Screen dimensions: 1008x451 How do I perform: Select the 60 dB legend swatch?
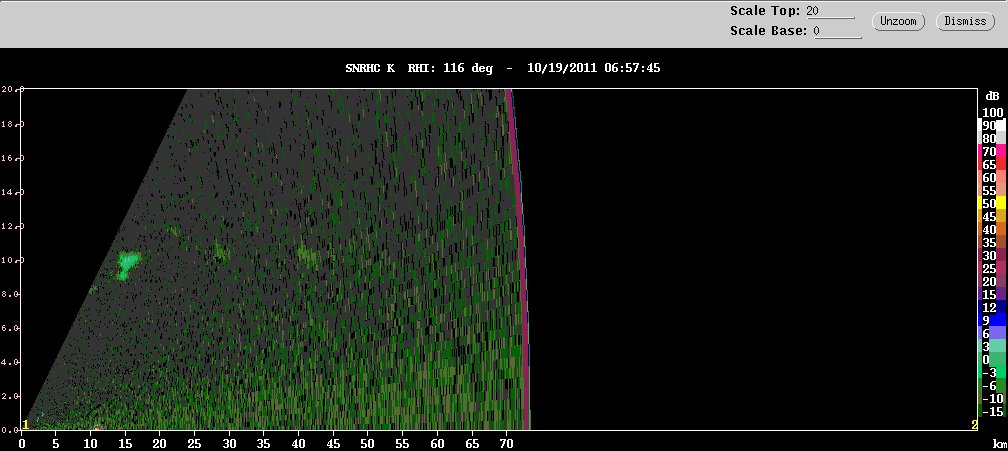coord(993,178)
